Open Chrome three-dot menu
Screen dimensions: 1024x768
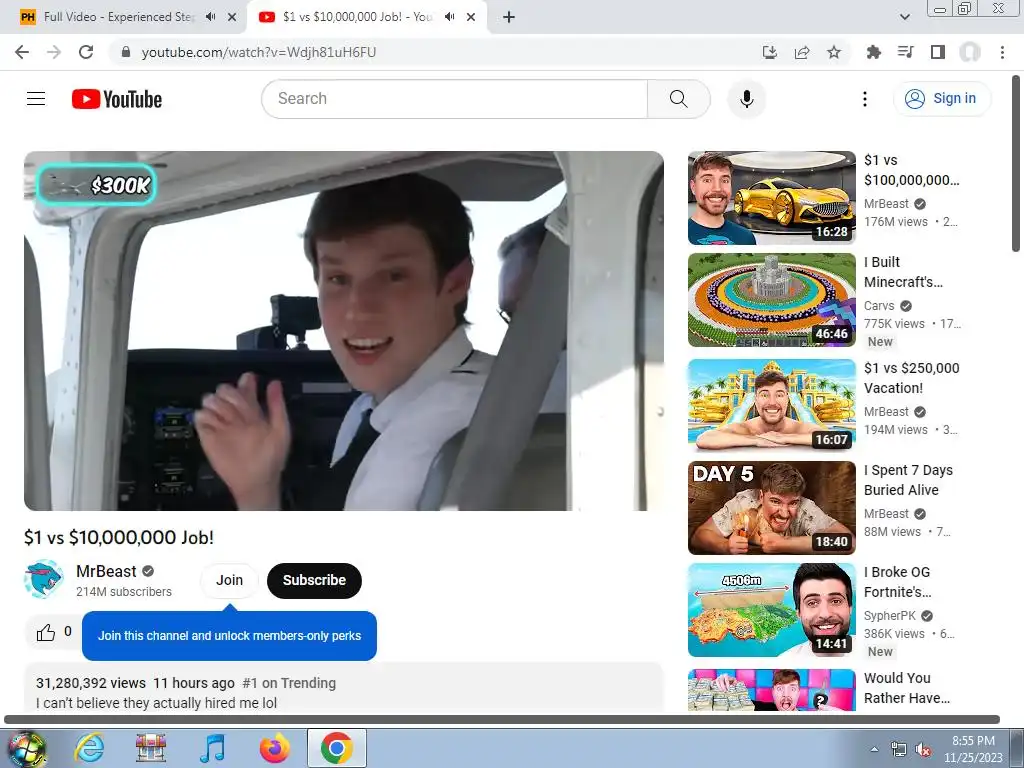pyautogui.click(x=1002, y=52)
